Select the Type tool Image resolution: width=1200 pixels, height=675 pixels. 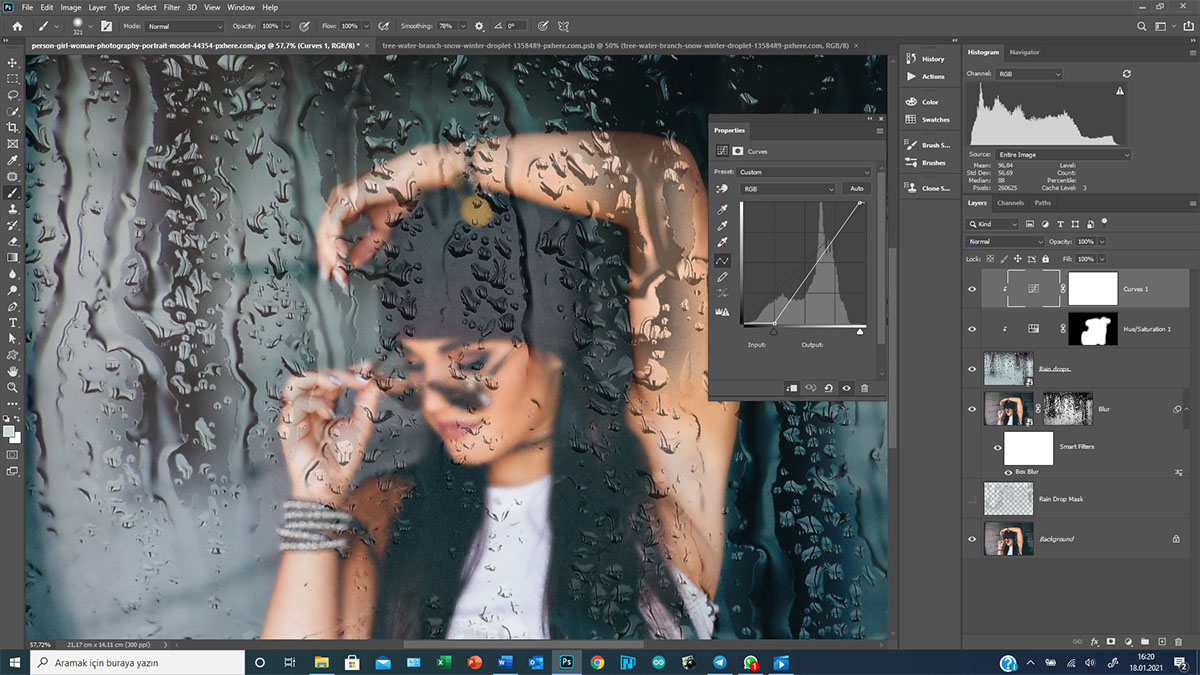point(13,323)
